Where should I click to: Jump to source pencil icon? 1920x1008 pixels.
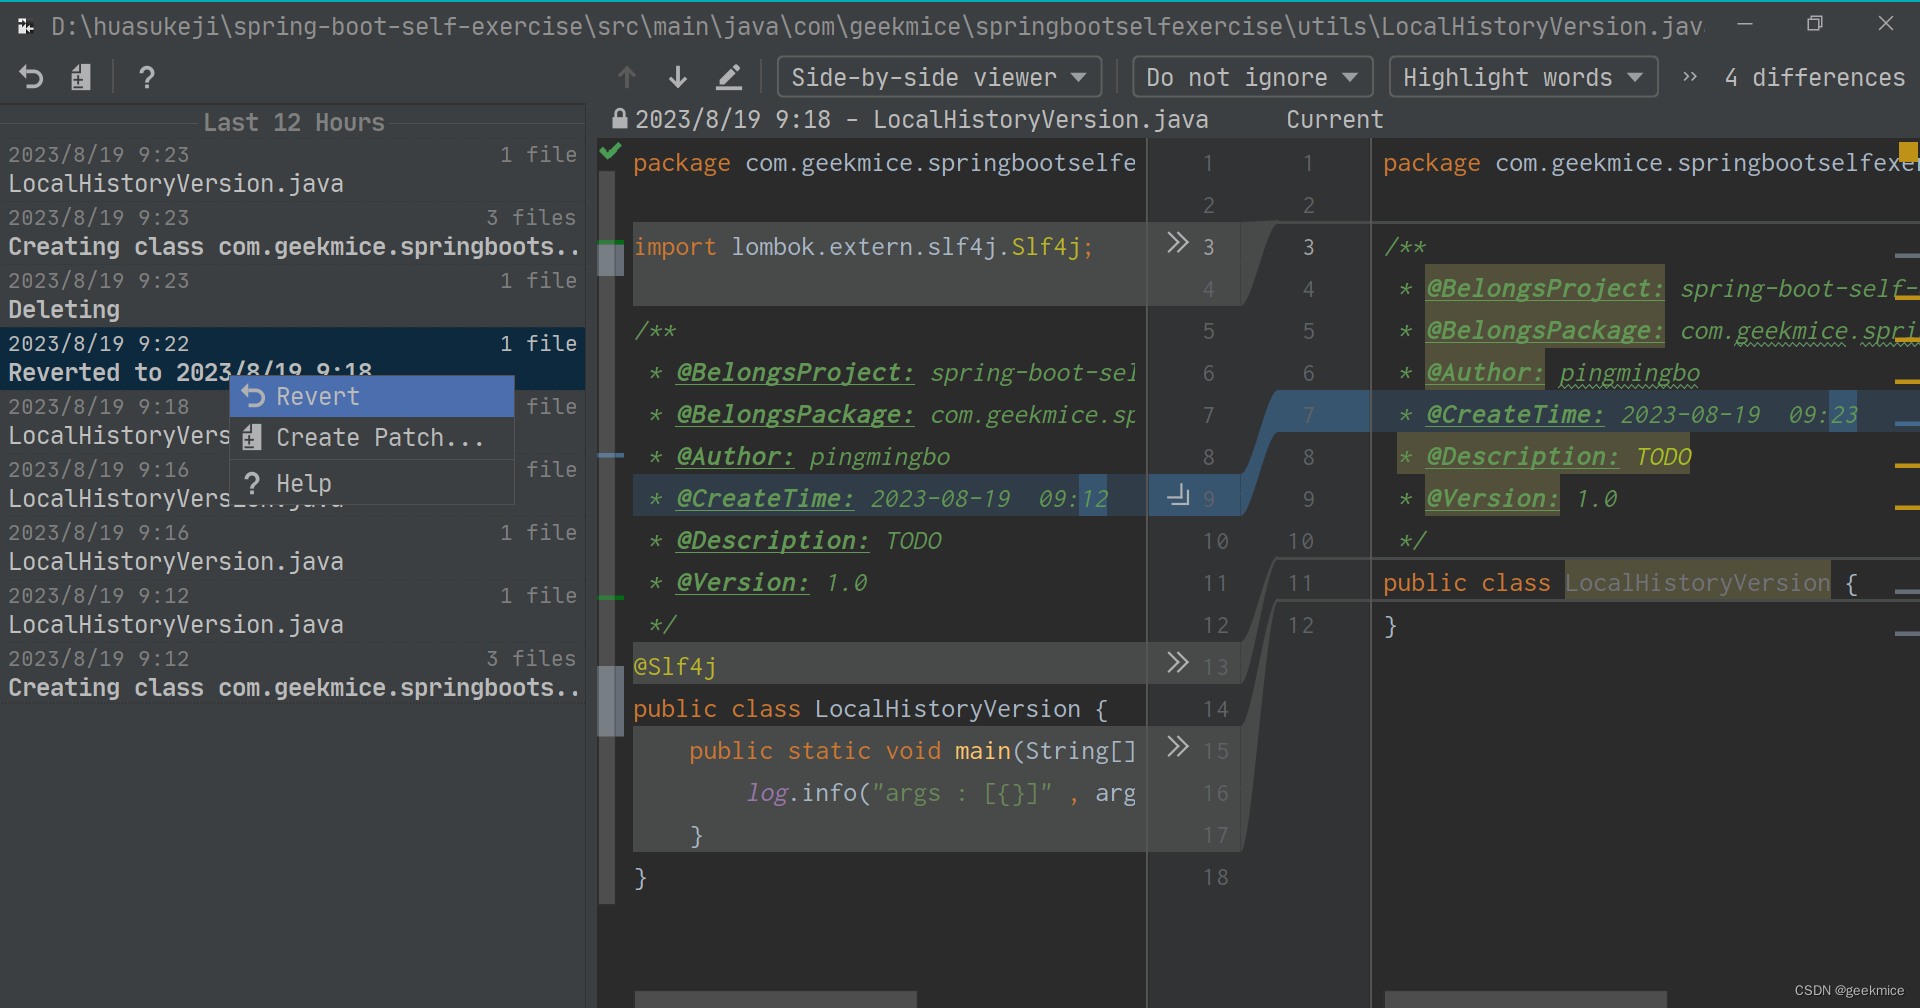tap(729, 77)
